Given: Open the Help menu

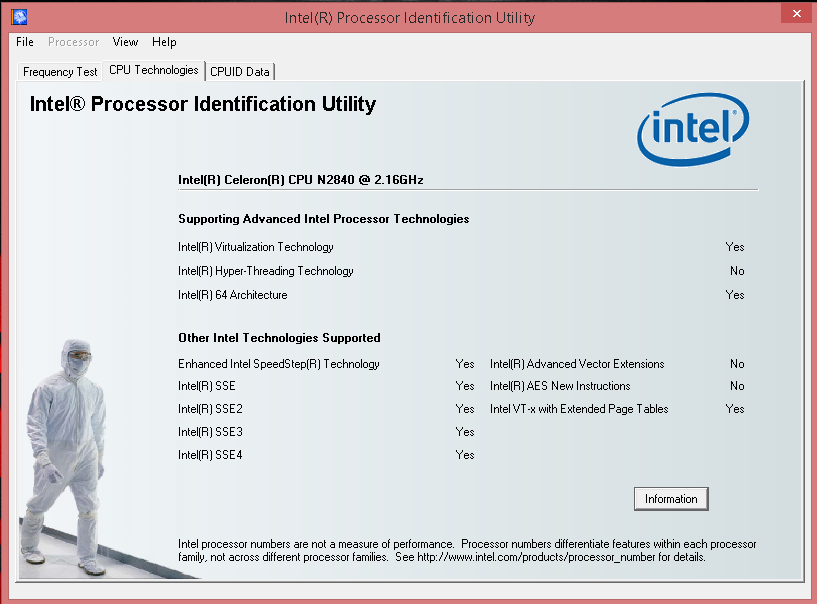Looking at the screenshot, I should click(x=164, y=42).
